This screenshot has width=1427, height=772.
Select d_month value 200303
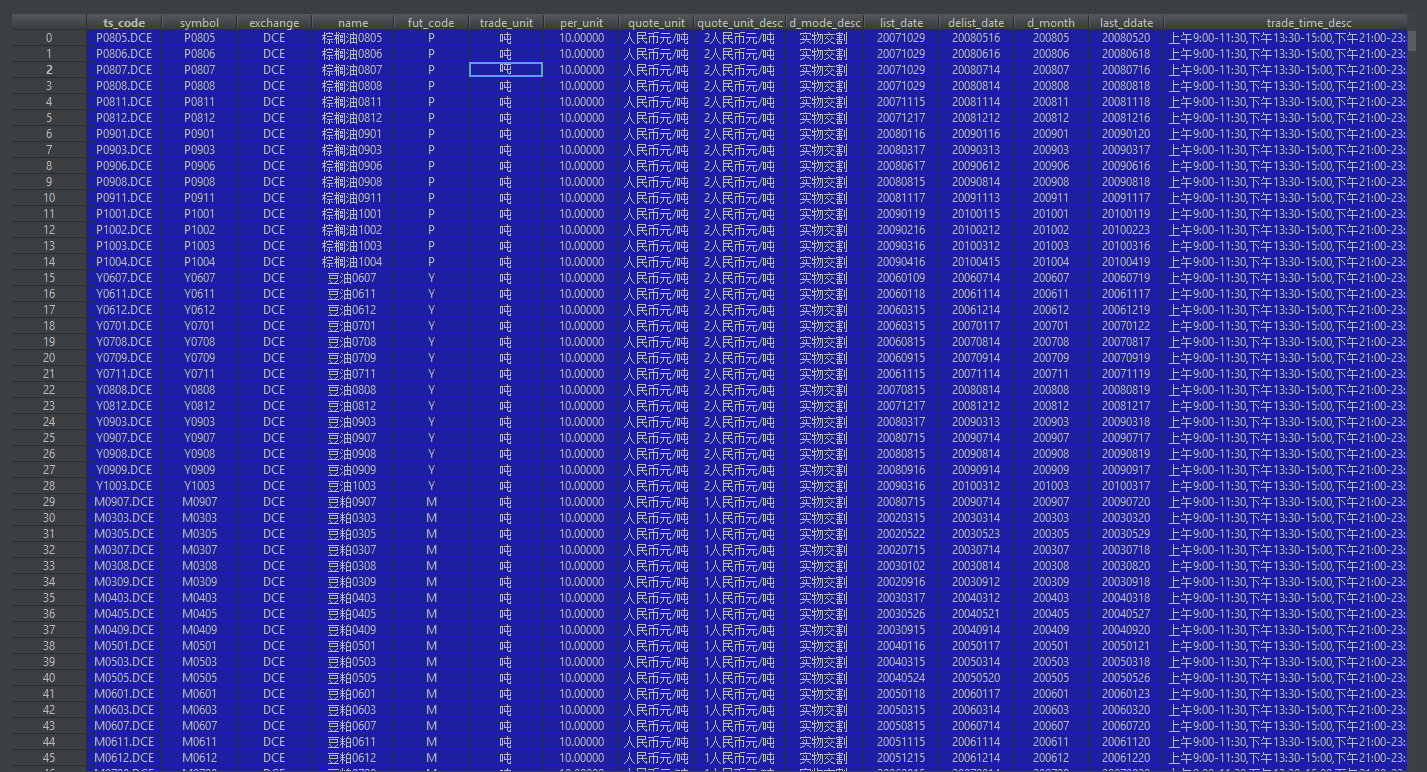[x=1051, y=518]
